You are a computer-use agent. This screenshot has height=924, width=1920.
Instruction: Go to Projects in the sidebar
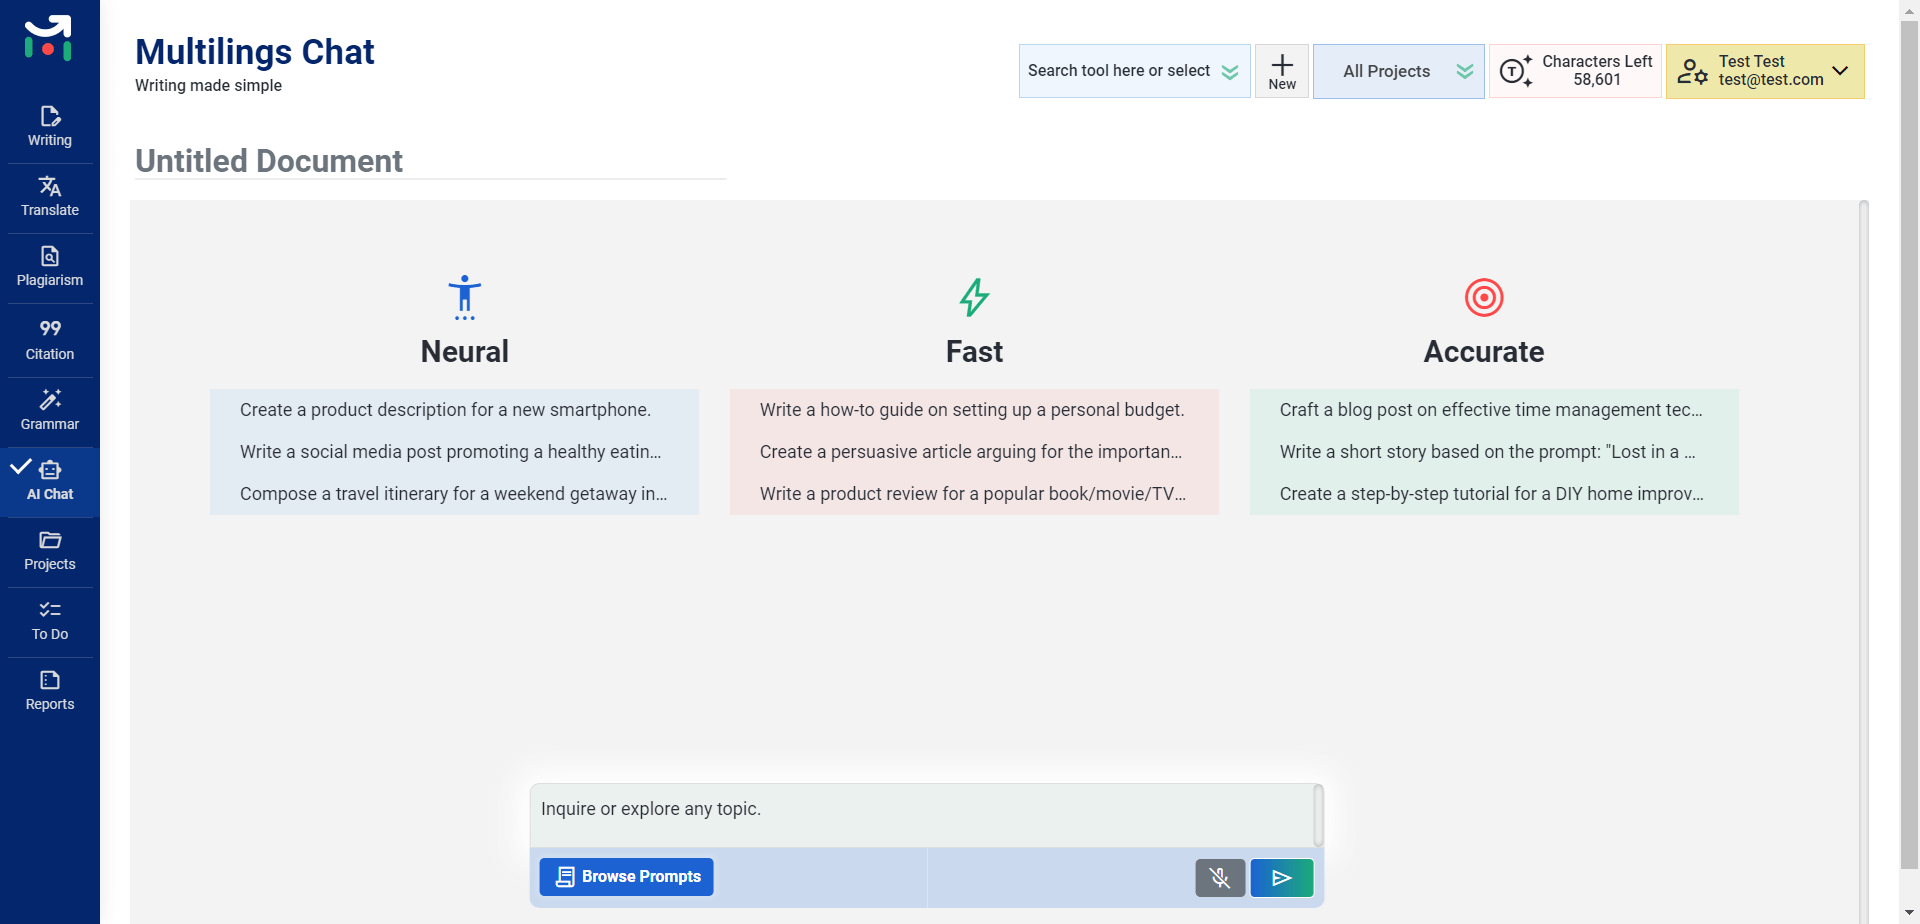tap(49, 551)
